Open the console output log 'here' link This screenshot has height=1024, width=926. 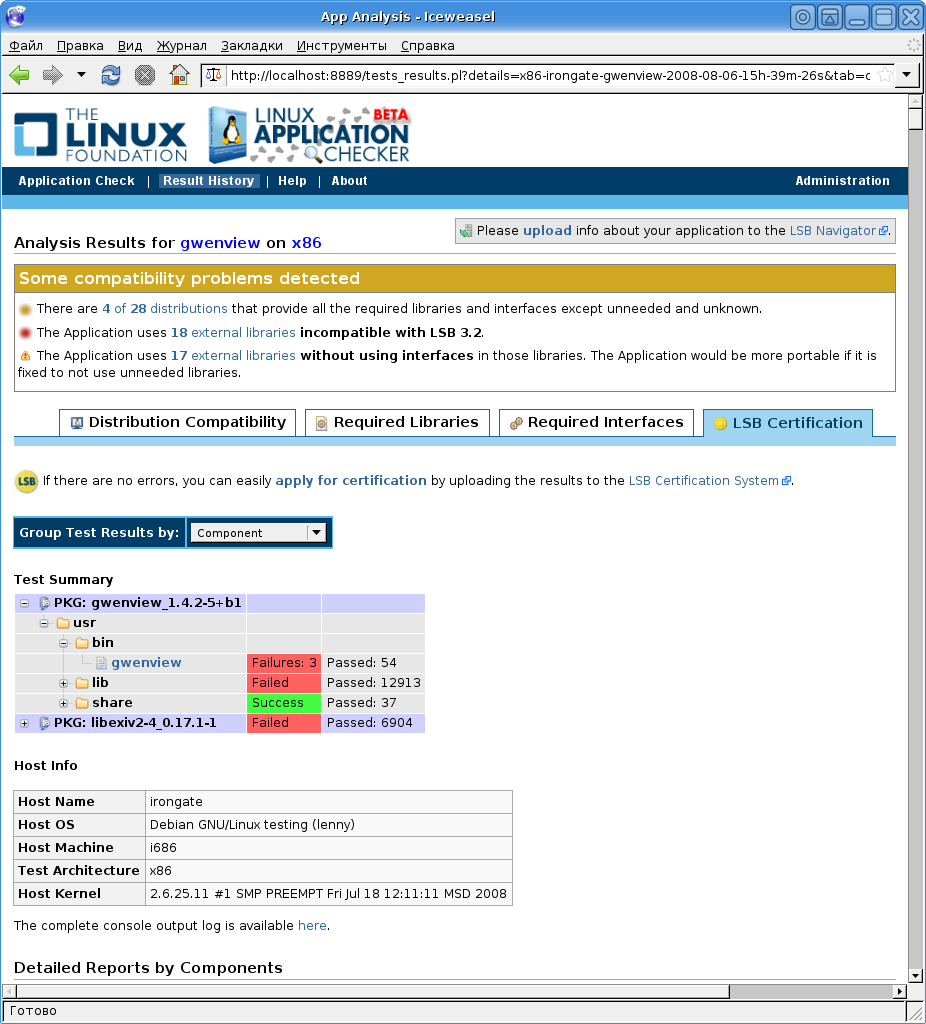[312, 925]
